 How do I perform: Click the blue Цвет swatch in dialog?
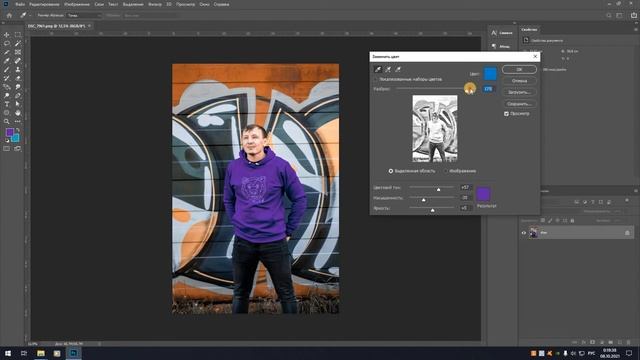490,74
